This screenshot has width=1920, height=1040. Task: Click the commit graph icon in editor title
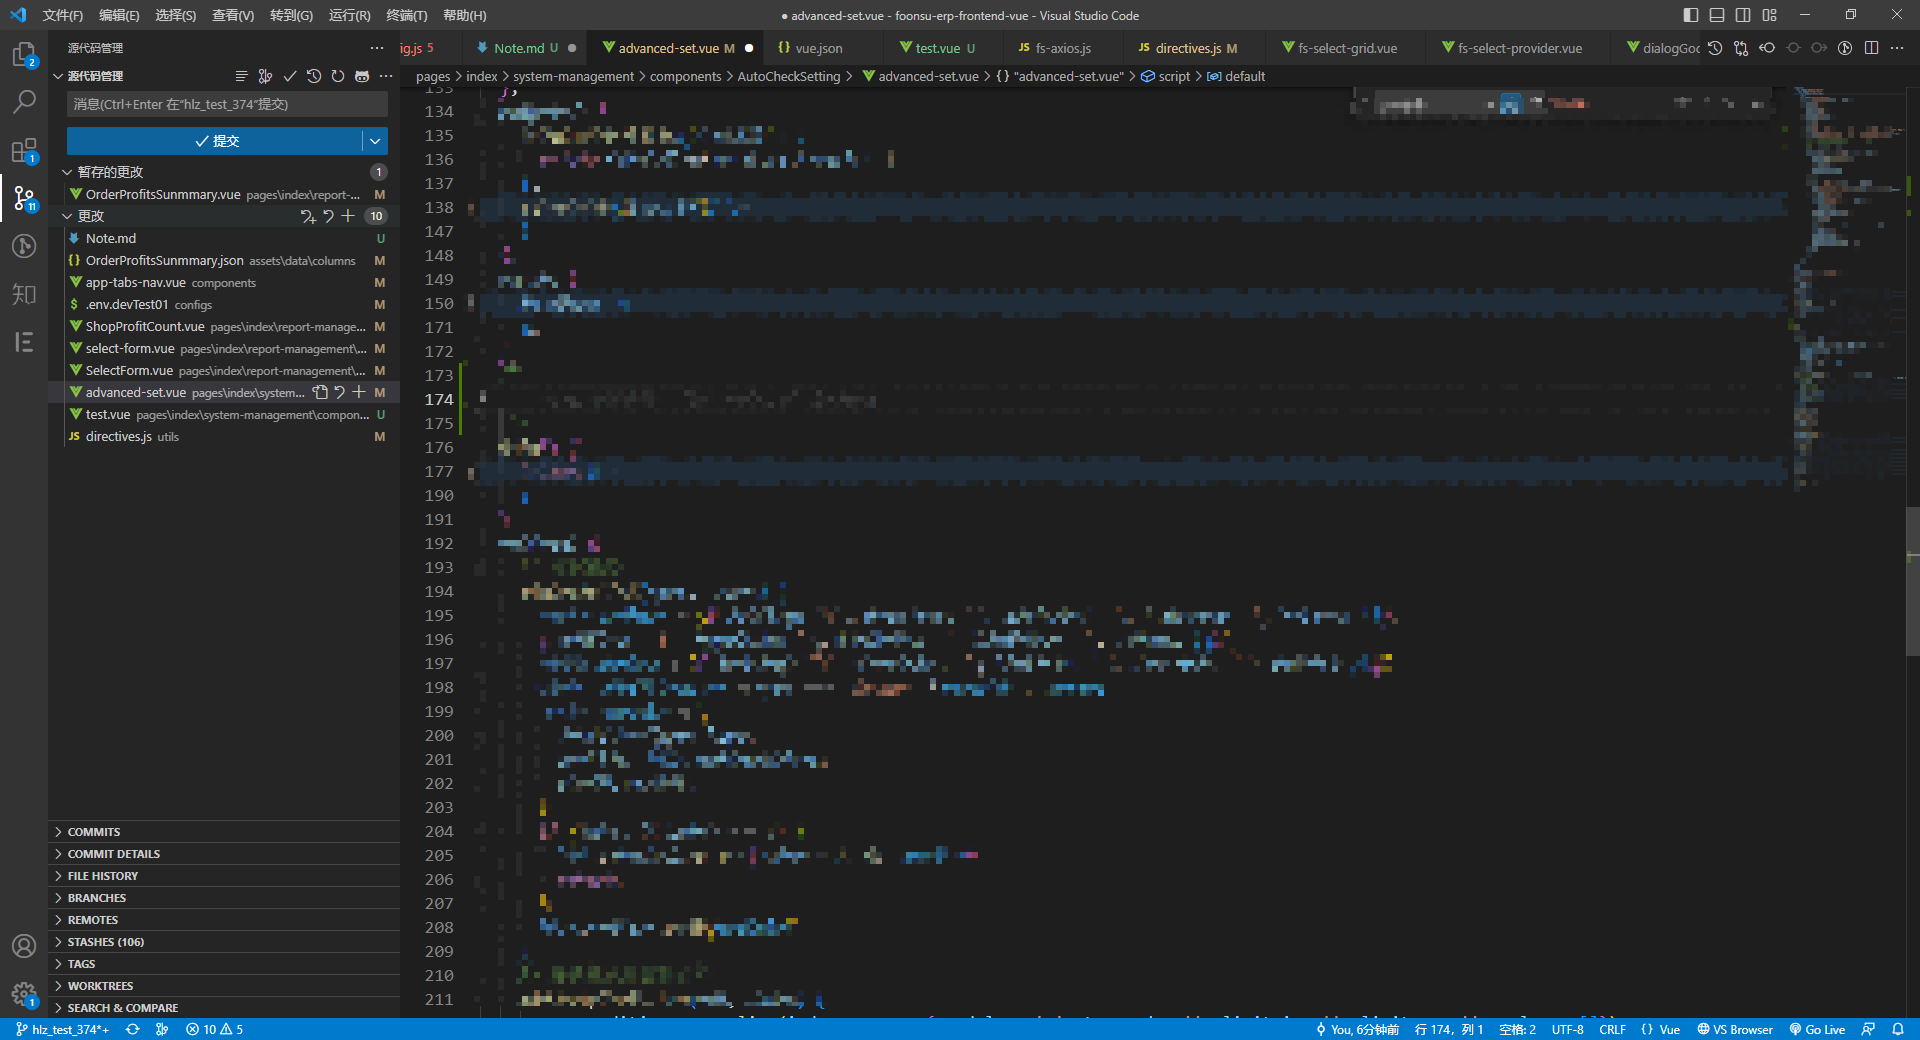(x=1845, y=48)
